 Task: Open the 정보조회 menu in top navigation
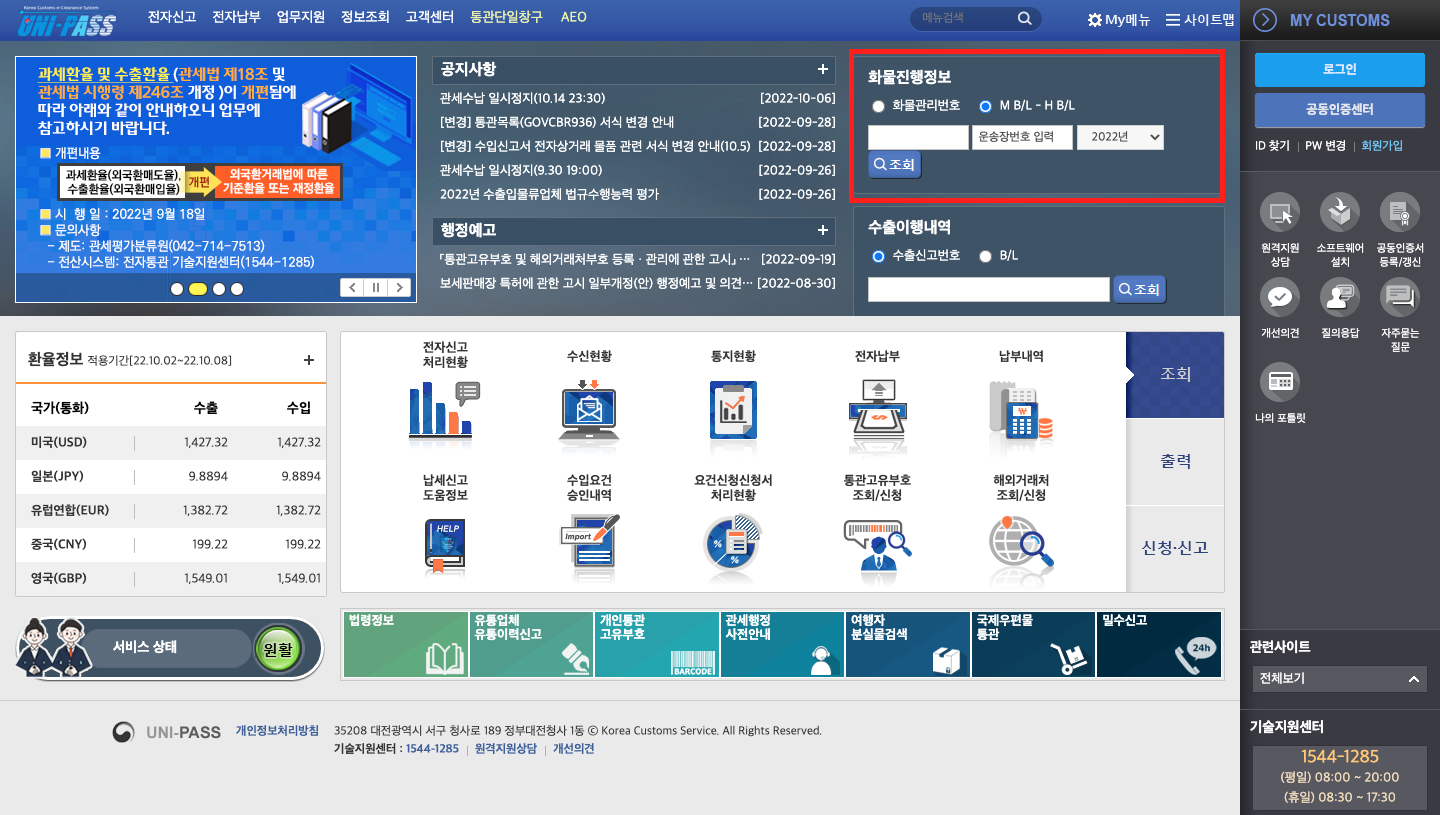click(x=364, y=17)
